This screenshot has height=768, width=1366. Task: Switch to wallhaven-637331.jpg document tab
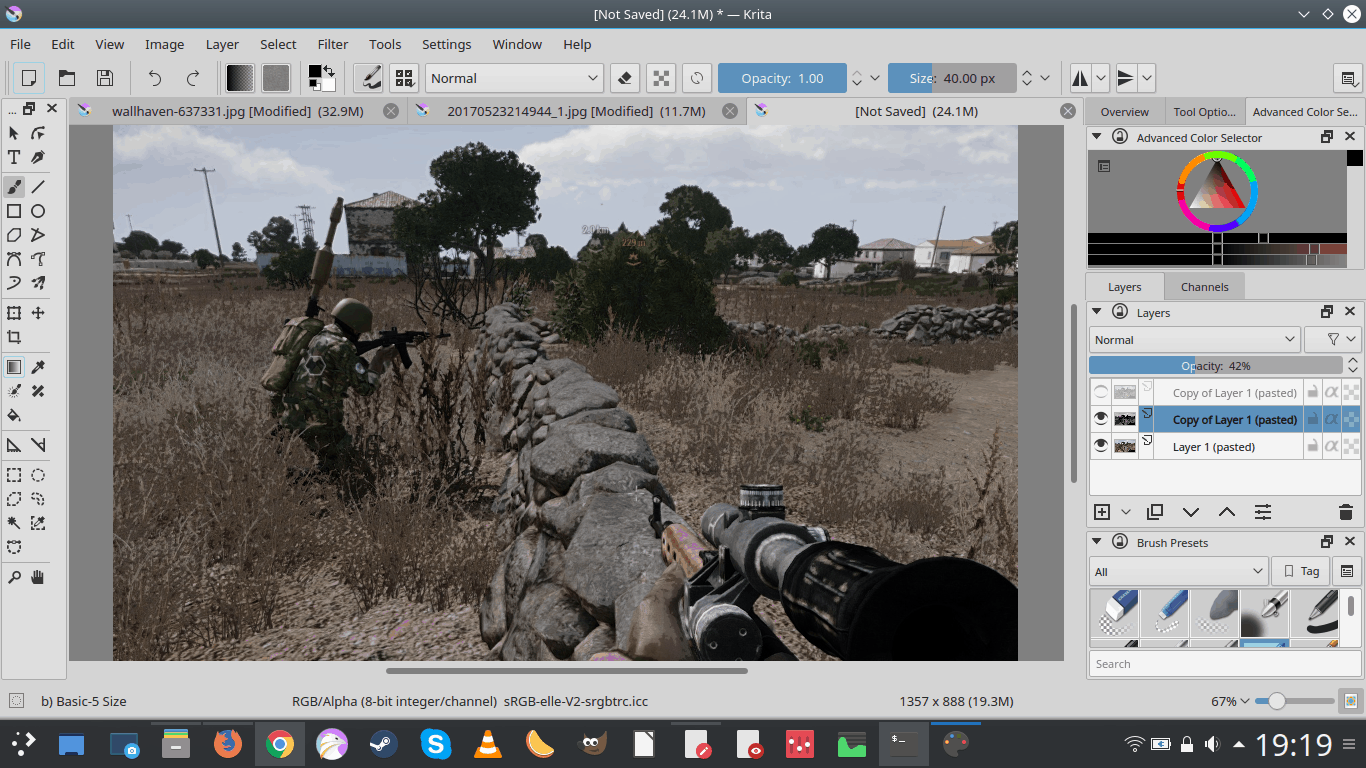[237, 111]
